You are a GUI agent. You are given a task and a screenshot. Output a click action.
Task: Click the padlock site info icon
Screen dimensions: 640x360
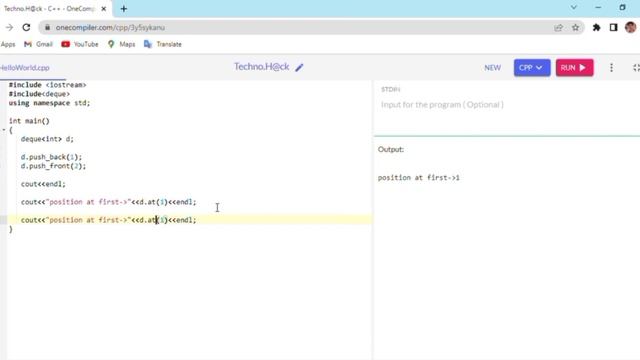point(47,27)
